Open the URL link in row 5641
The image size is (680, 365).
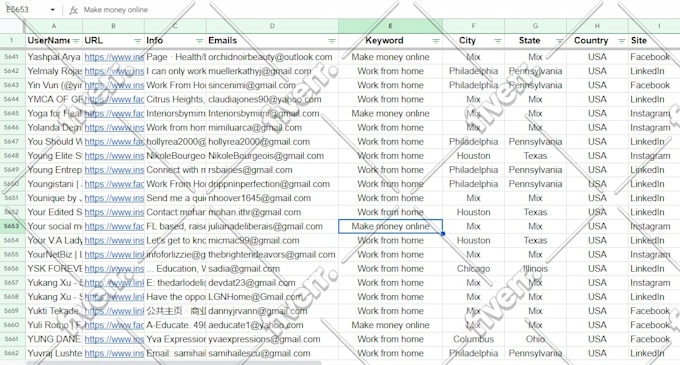point(114,57)
